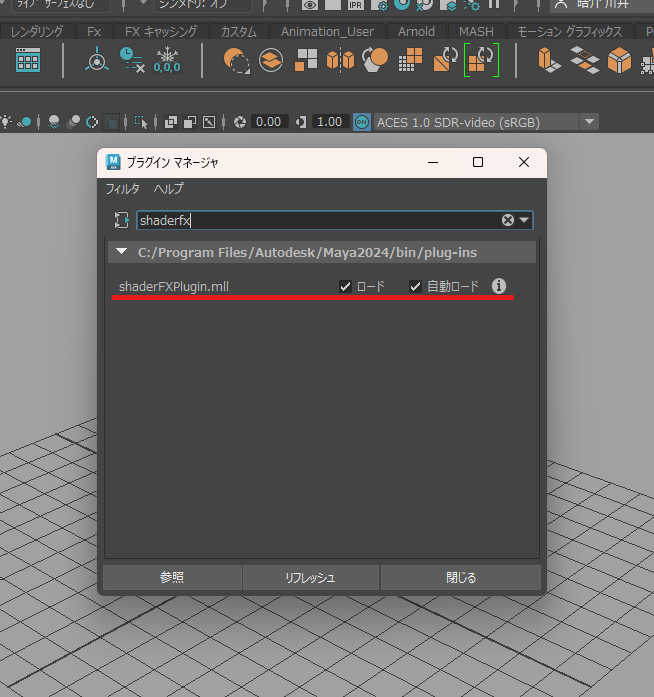The height and width of the screenshot is (697, 654).
Task: Toggle depth of field dark square icon
Action: pos(111,122)
